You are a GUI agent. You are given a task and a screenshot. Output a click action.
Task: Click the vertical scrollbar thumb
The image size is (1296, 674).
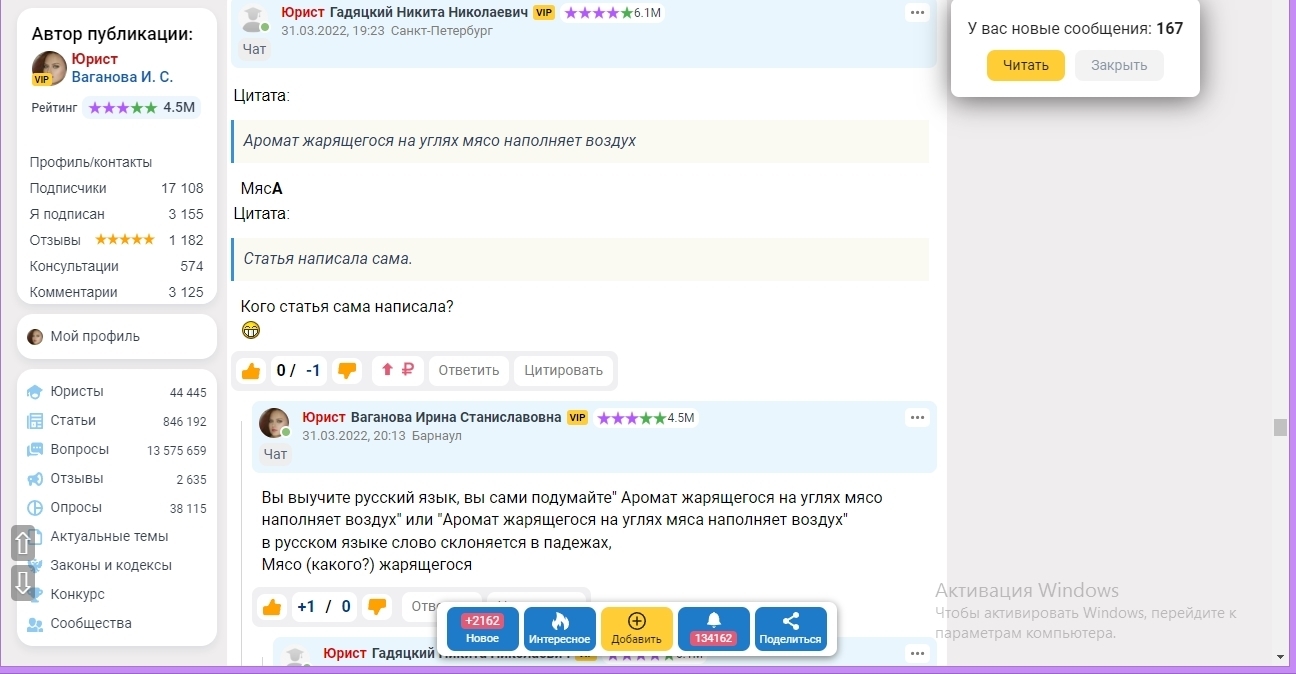click(x=1279, y=427)
